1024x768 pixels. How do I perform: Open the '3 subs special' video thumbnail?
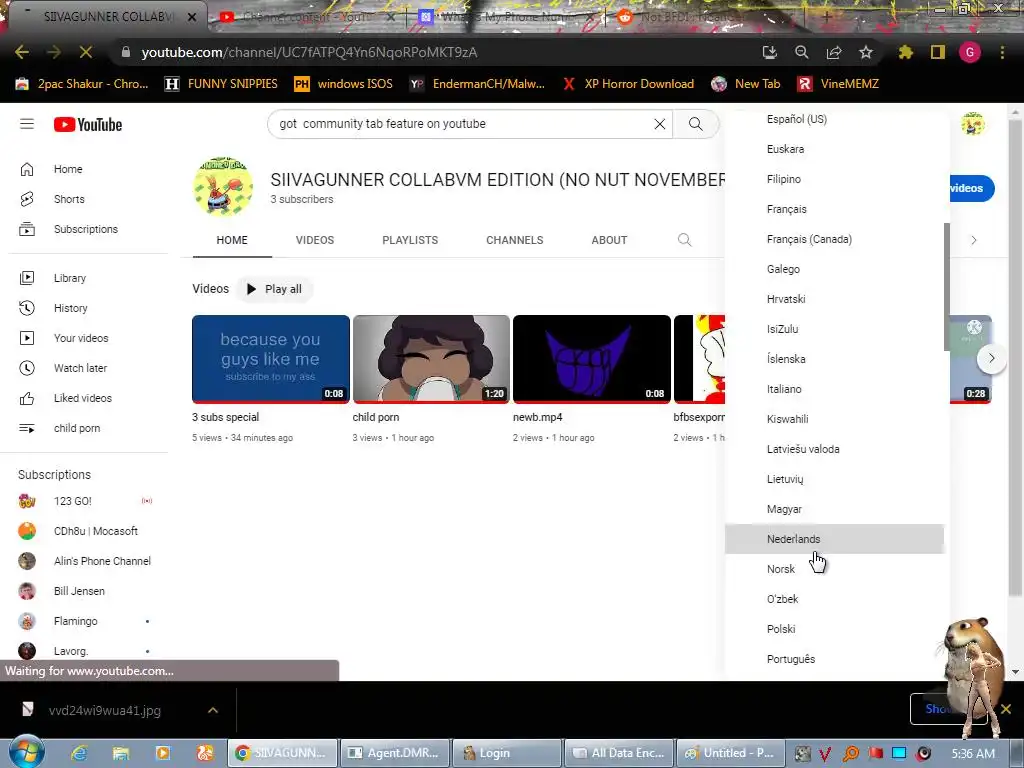click(271, 359)
